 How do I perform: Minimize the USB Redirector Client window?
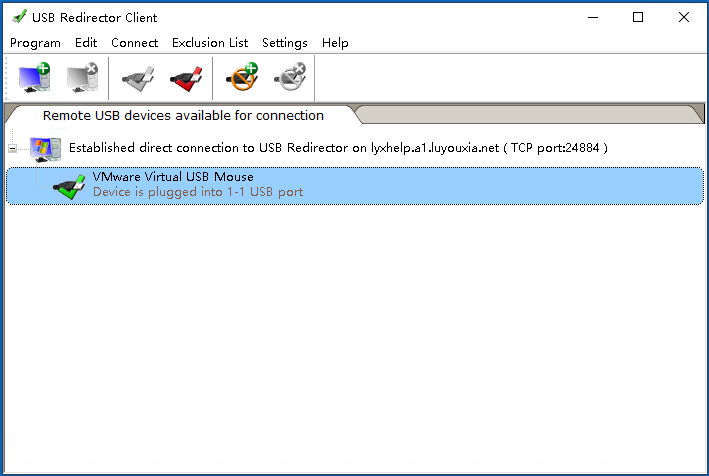593,17
